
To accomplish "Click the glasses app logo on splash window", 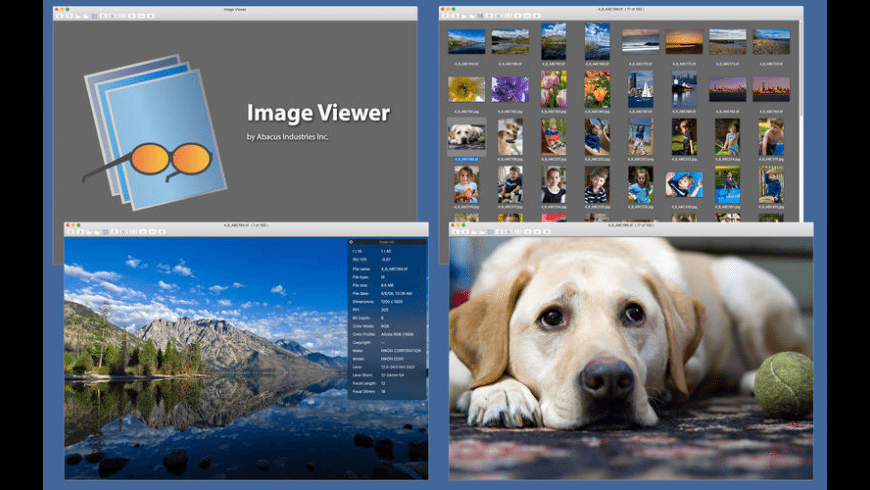I will 155,132.
